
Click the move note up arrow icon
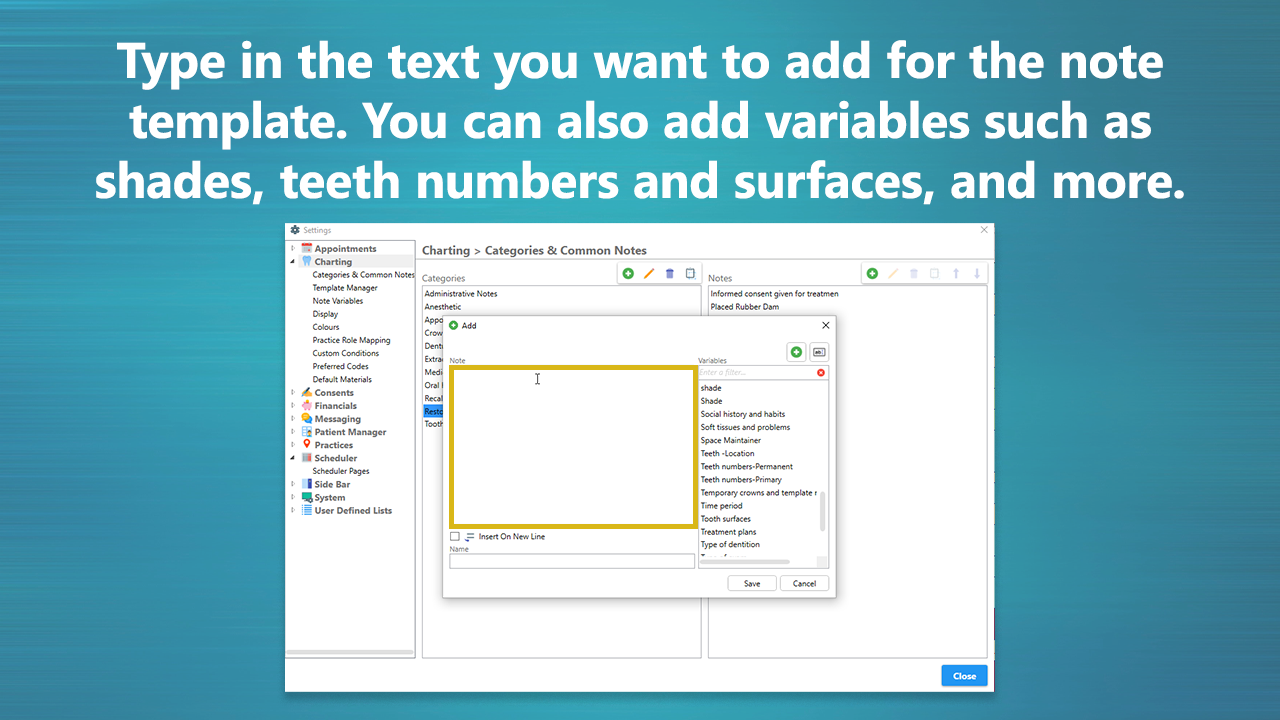pos(955,272)
